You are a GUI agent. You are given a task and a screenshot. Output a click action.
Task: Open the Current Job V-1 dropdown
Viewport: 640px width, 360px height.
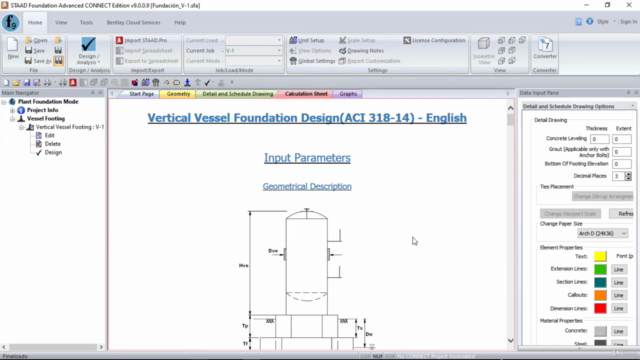279,51
